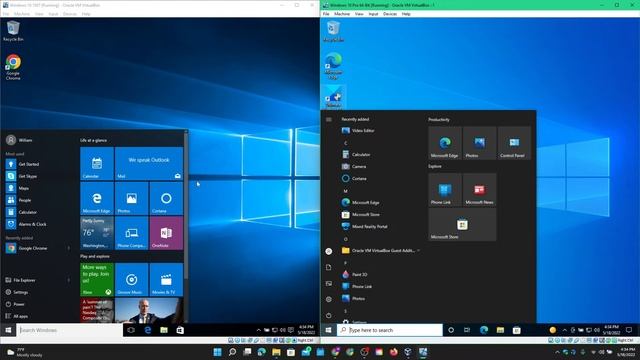This screenshot has width=640, height=360.
Task: Open Input menu in right VirtualBox window
Action: [373, 14]
